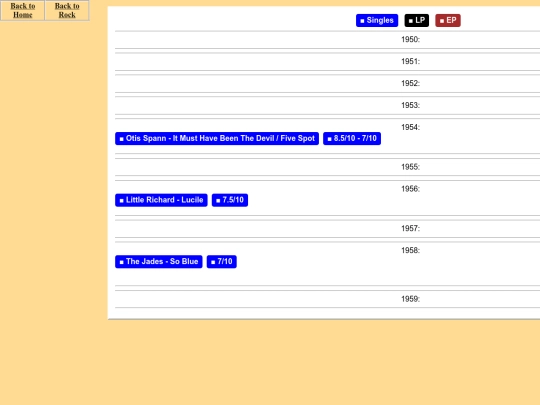Click the 1954: year label

411,127
